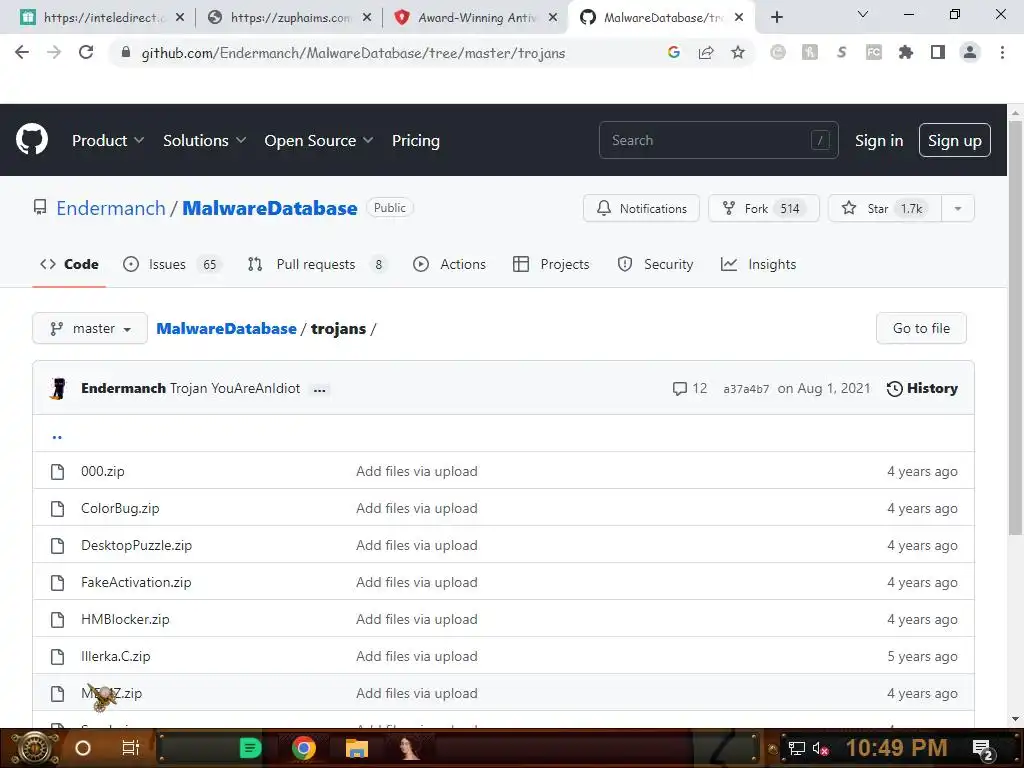Open the Illerka.C.zip file
Image resolution: width=1024 pixels, height=768 pixels.
(x=116, y=656)
